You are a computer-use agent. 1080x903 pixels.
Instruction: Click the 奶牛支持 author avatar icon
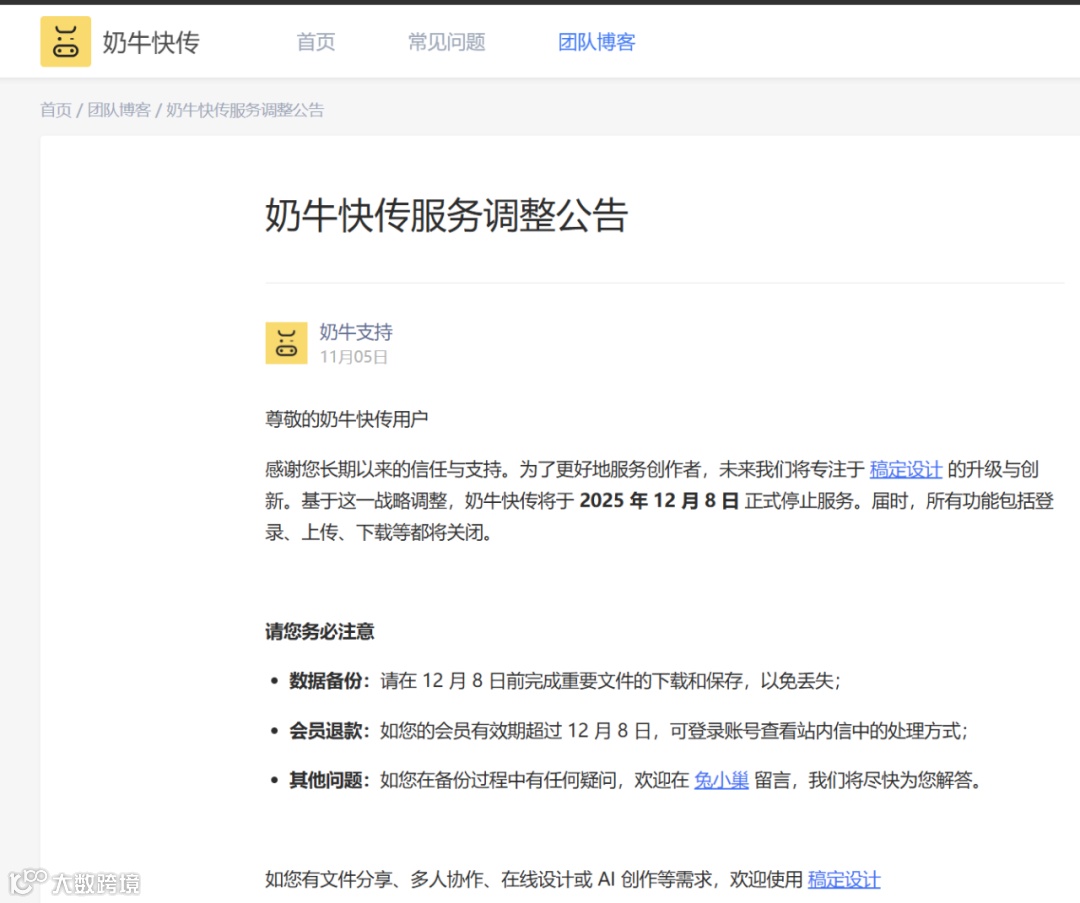click(287, 343)
